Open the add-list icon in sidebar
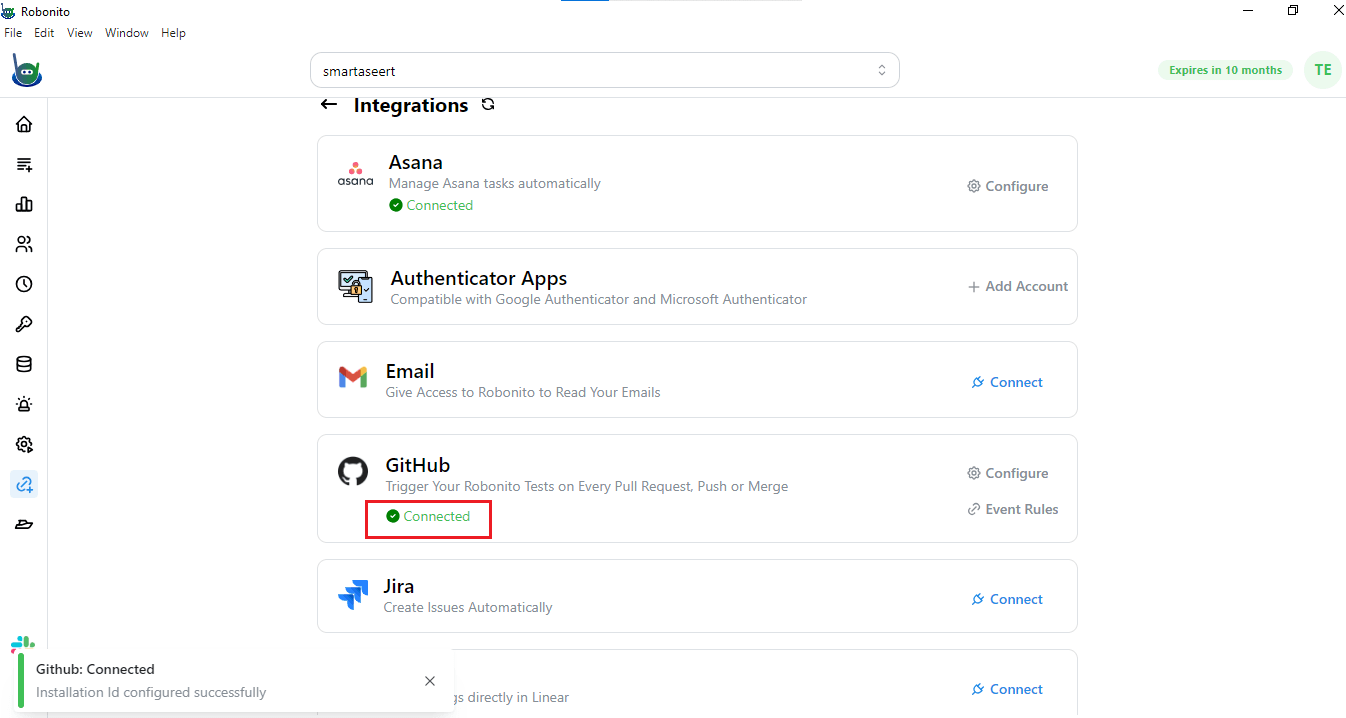 coord(24,164)
